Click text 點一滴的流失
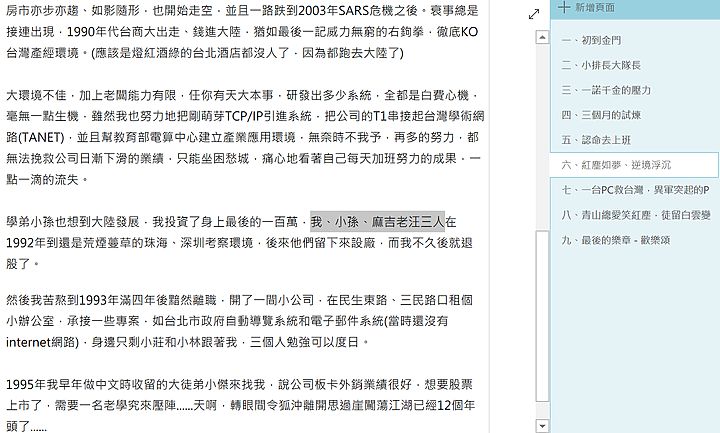The width and height of the screenshot is (720, 433). tap(43, 180)
